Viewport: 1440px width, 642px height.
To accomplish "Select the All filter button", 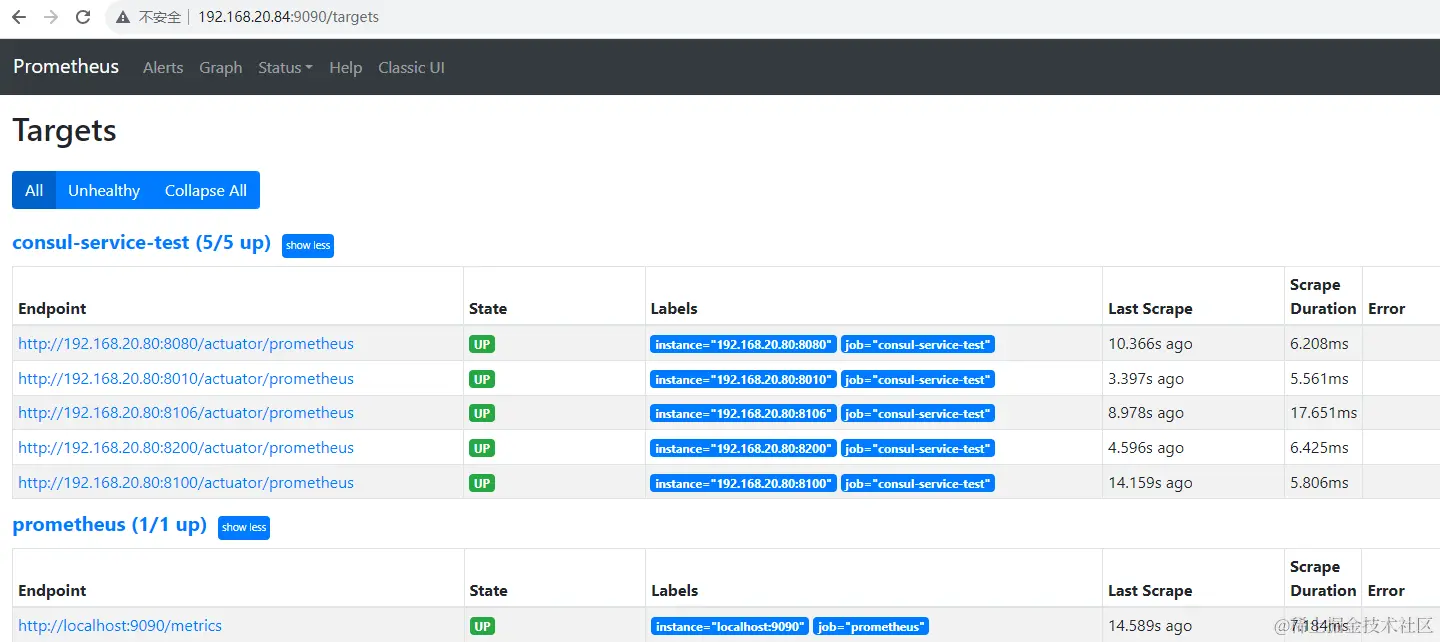I will [34, 190].
